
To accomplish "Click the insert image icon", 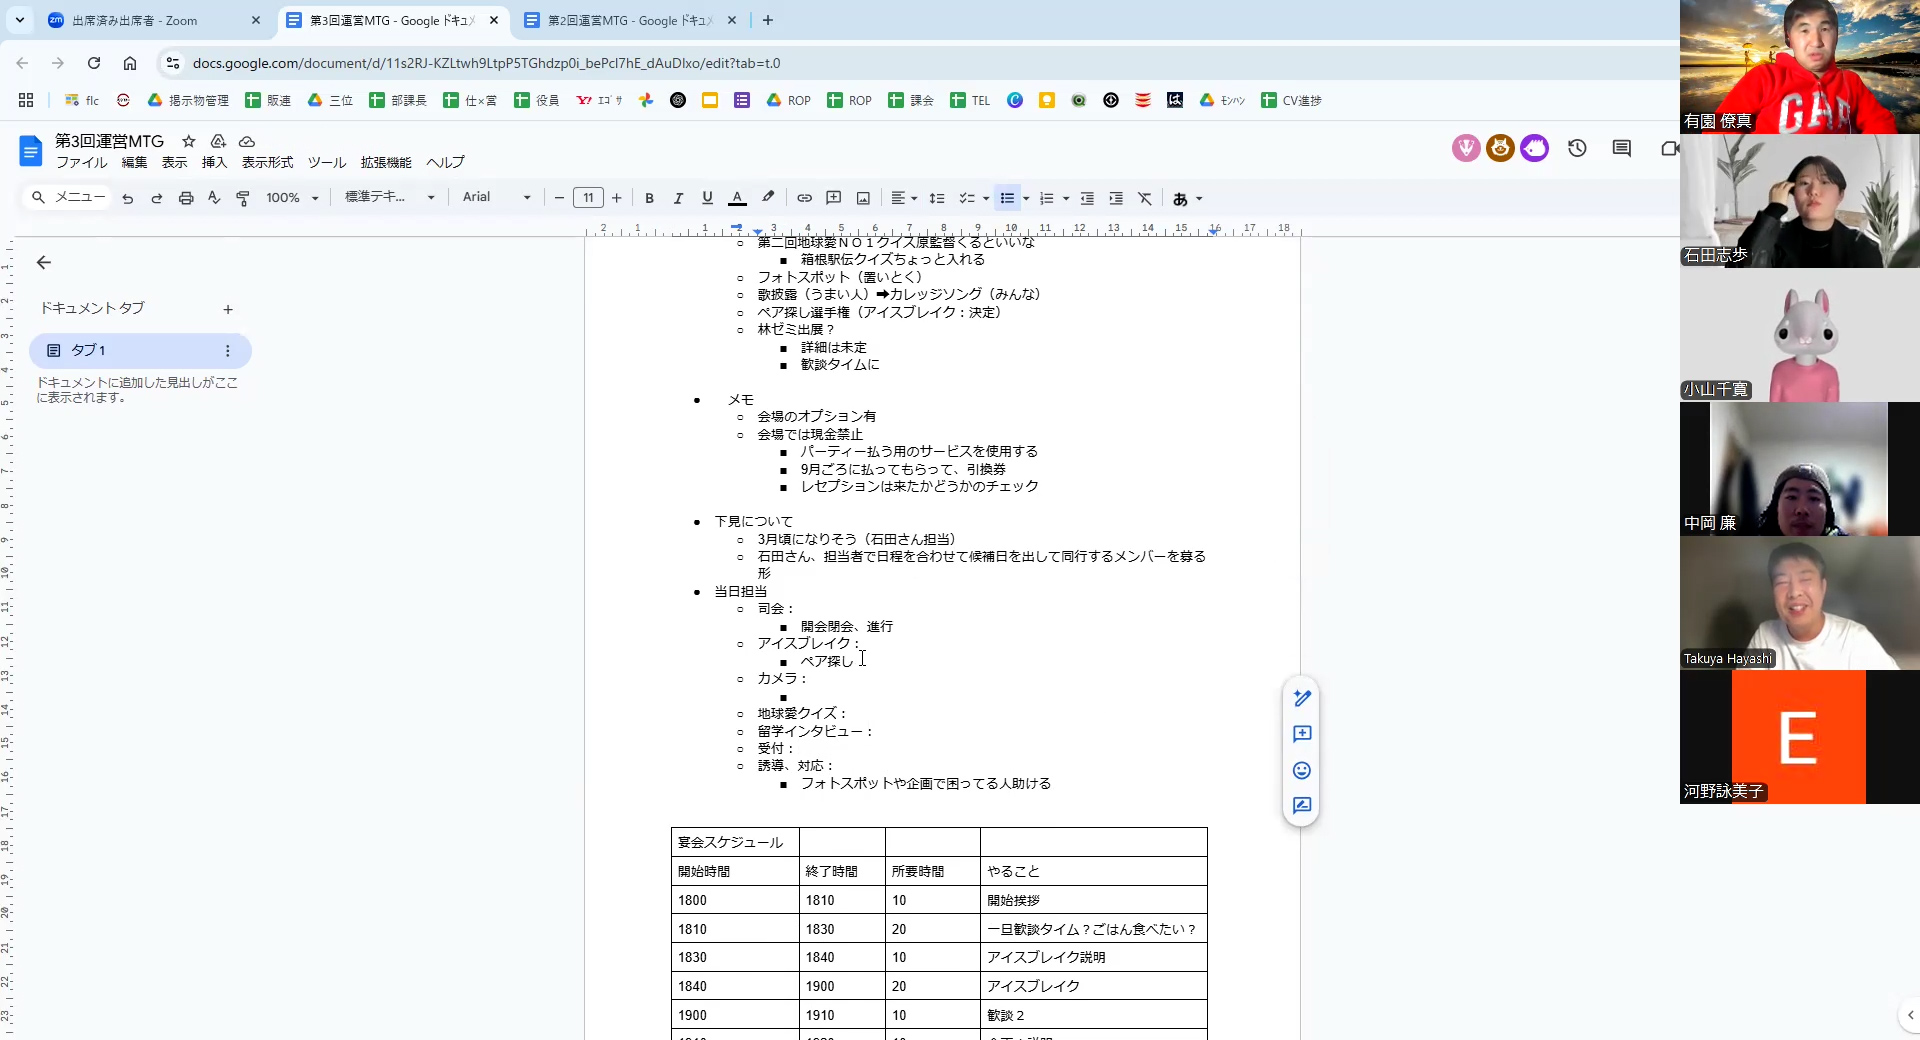I will tap(863, 198).
